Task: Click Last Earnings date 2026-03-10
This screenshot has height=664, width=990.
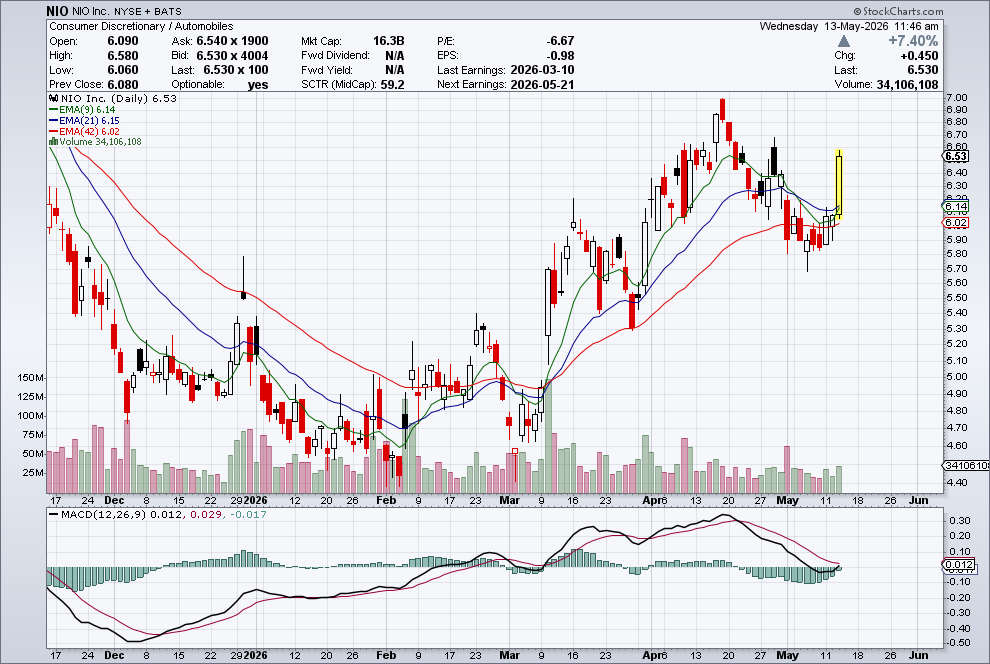Action: tap(542, 70)
